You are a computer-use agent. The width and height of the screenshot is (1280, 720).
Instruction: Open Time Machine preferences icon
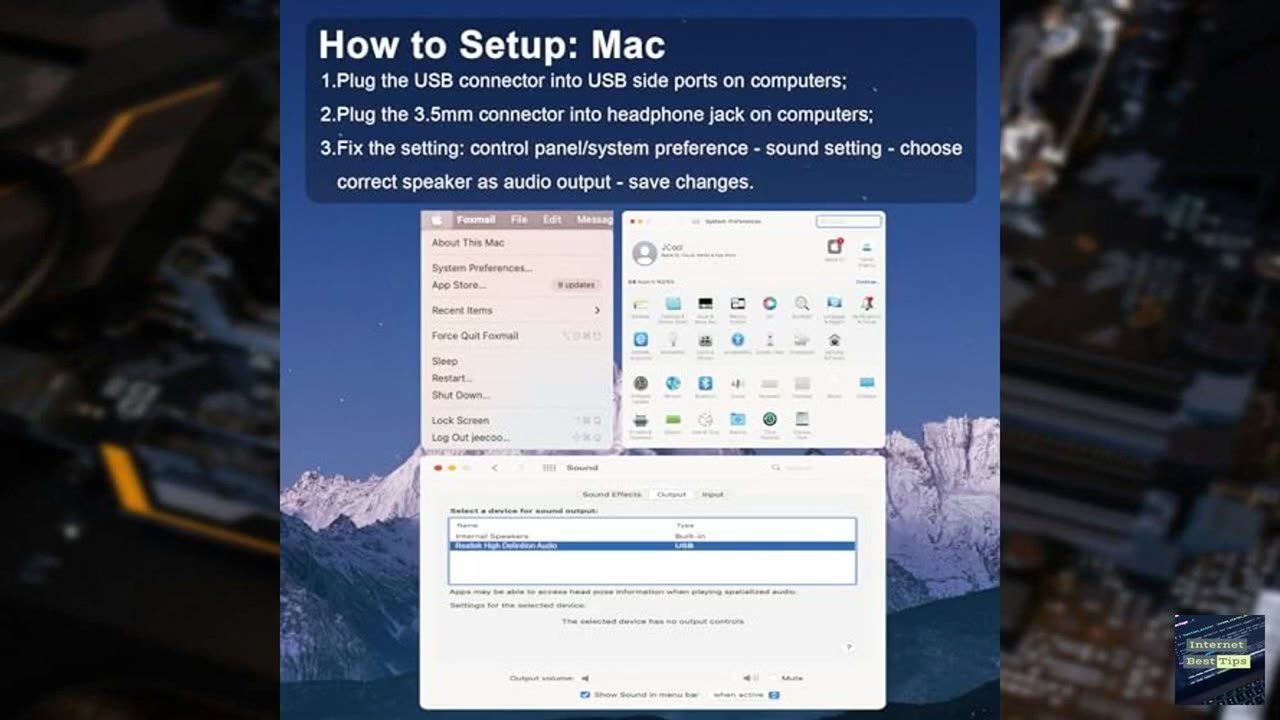[x=770, y=419]
